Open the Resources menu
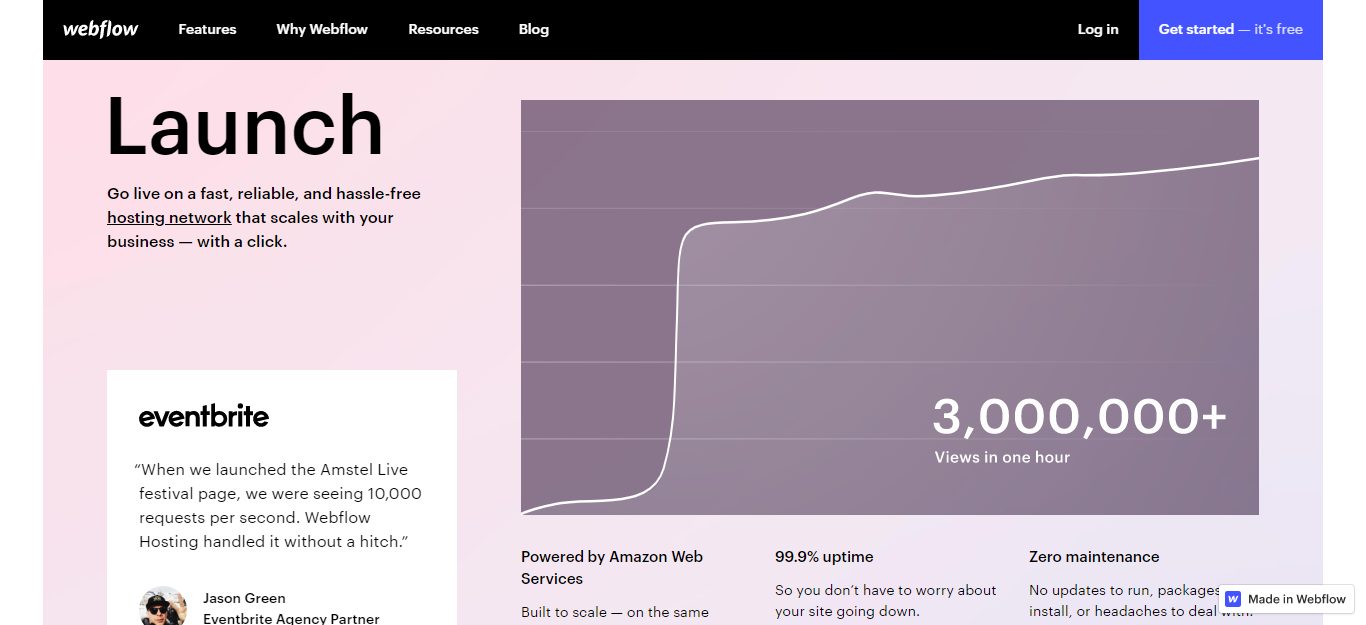 tap(443, 29)
